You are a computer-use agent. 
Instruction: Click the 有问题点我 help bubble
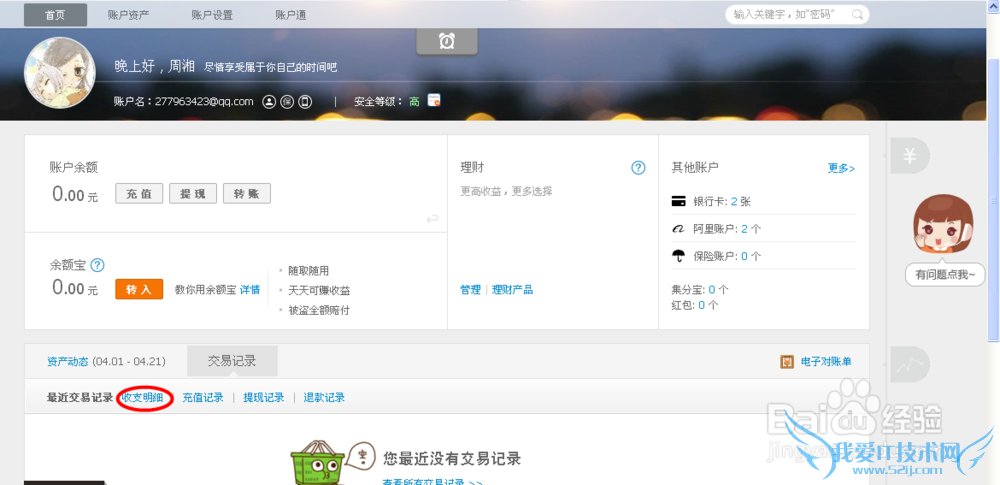[x=945, y=275]
